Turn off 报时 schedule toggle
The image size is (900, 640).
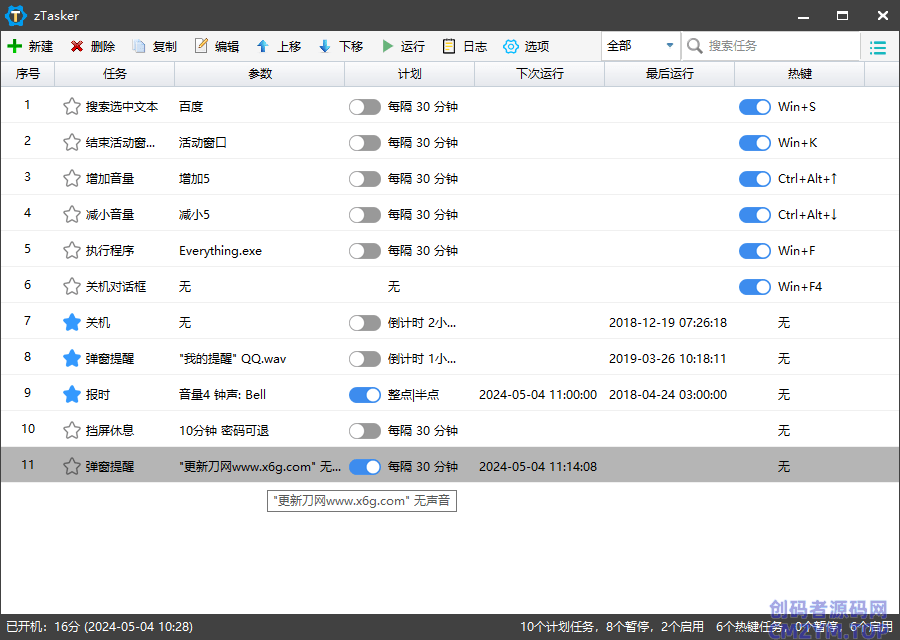coord(365,395)
